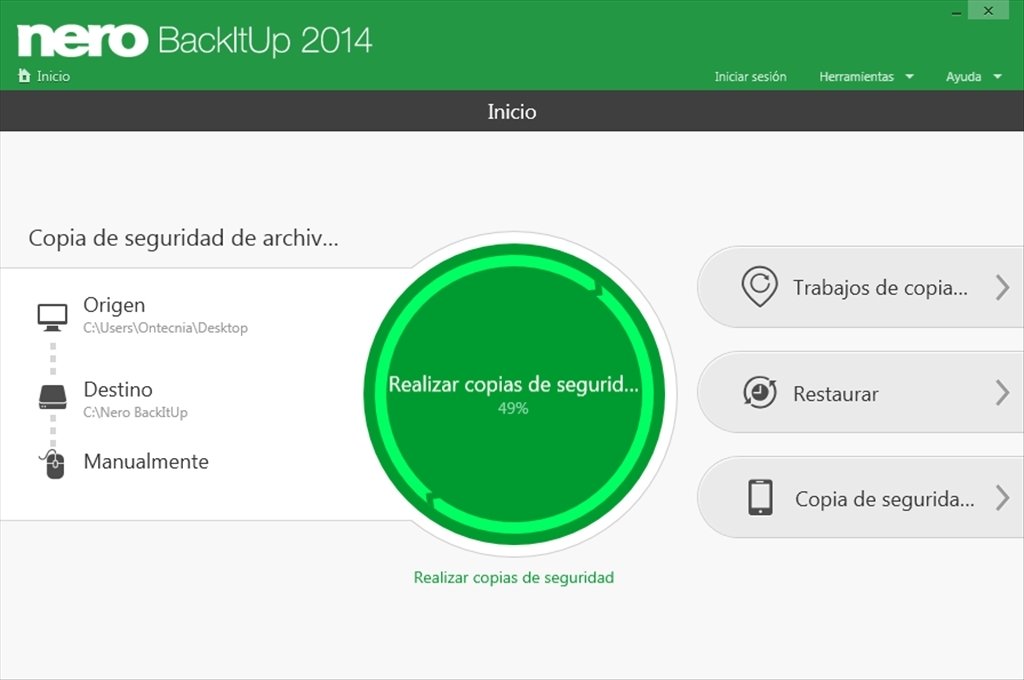Open the Copia de segurida... mobile button
Image resolution: width=1024 pixels, height=680 pixels.
pyautogui.click(x=861, y=498)
